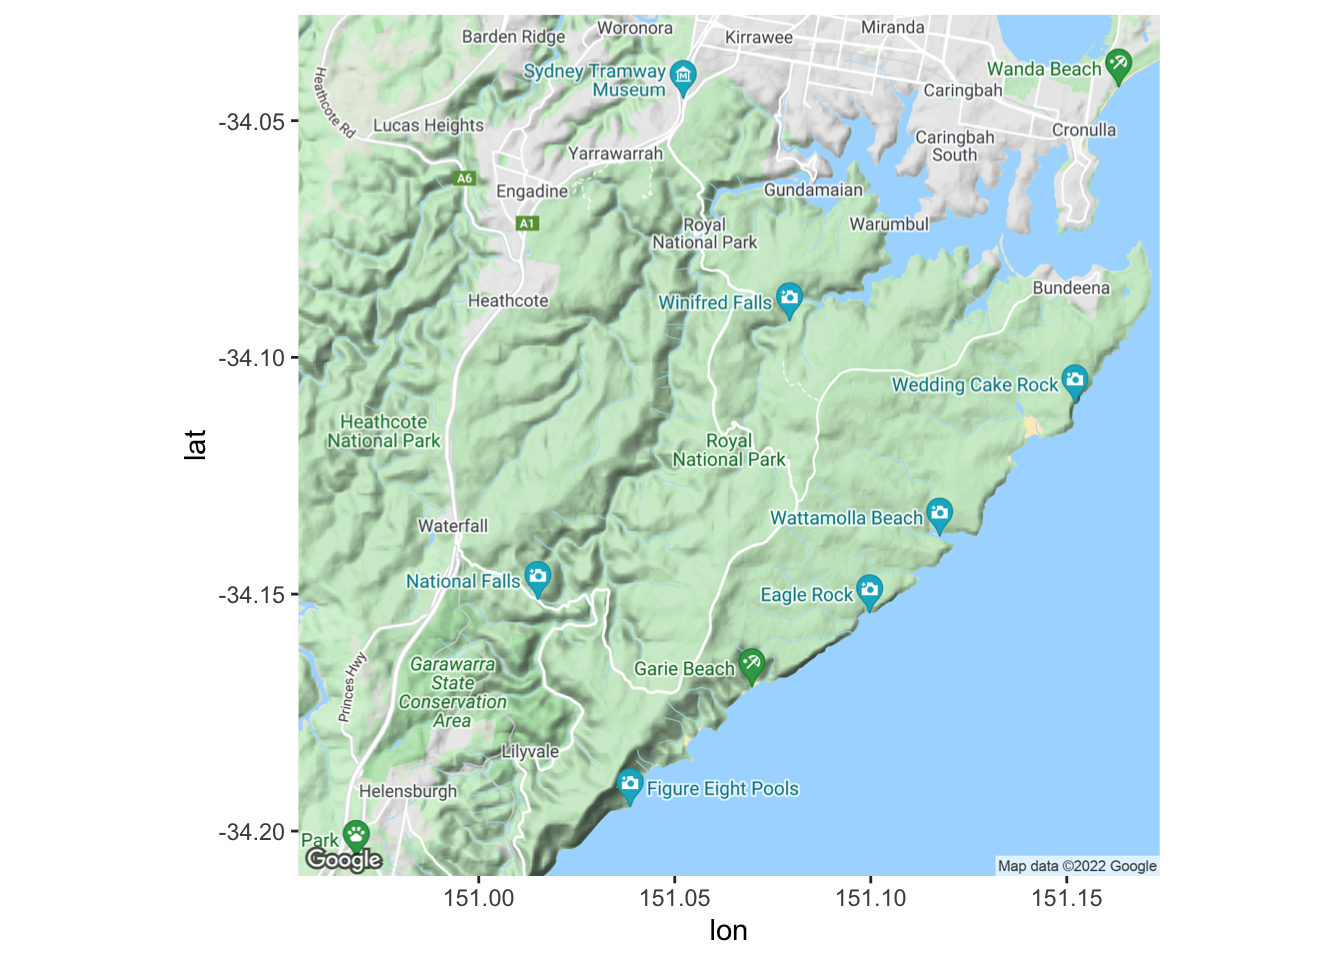Click the Figure Eight Pools camera pin

(629, 785)
